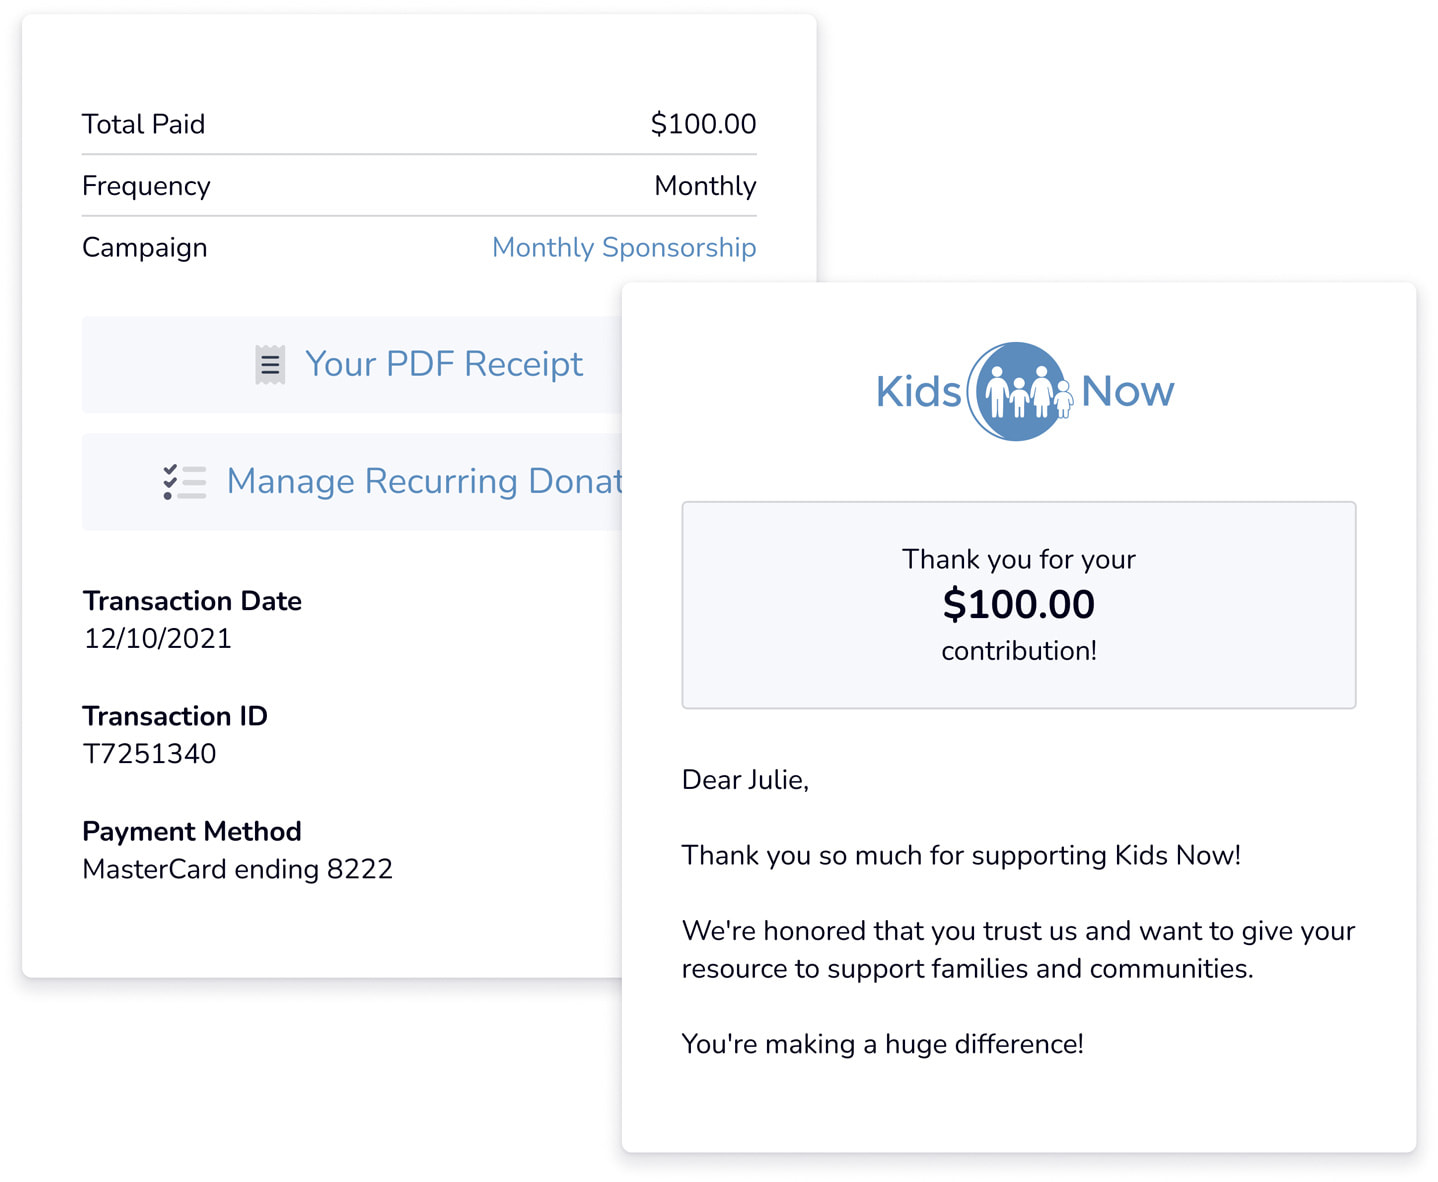Click the Kids text in the logo
Viewport: 1438px width, 1182px height.
tap(918, 391)
